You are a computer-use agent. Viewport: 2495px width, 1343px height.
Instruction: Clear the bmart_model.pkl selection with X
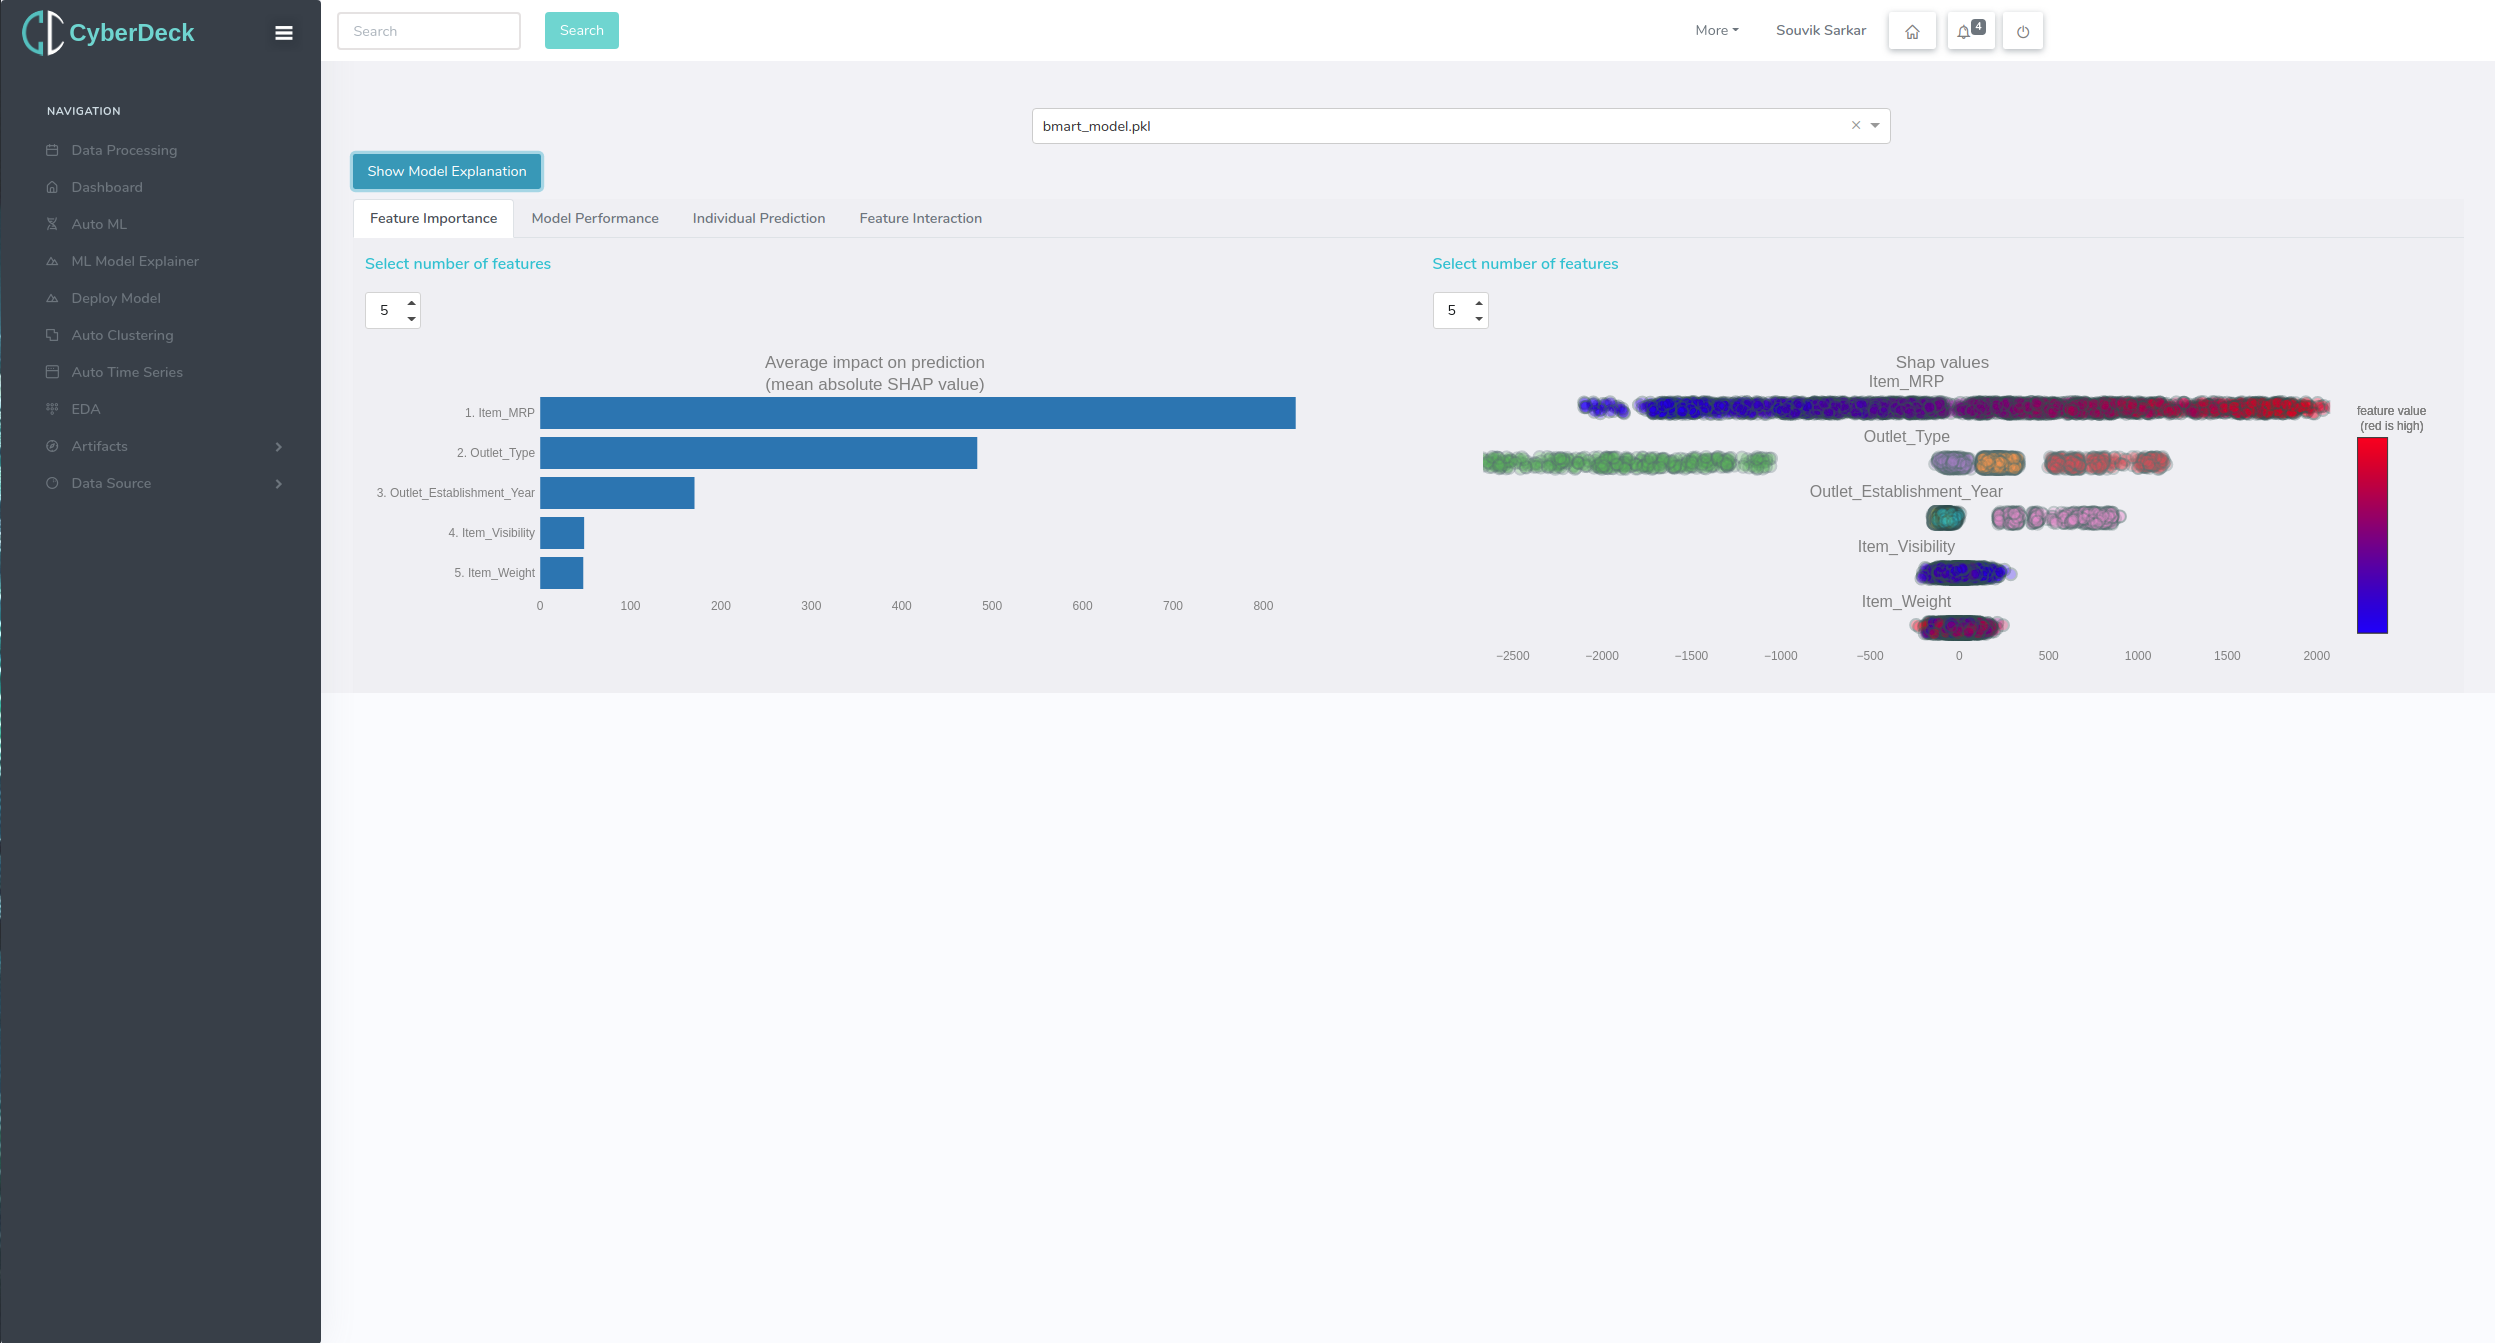(x=1856, y=126)
